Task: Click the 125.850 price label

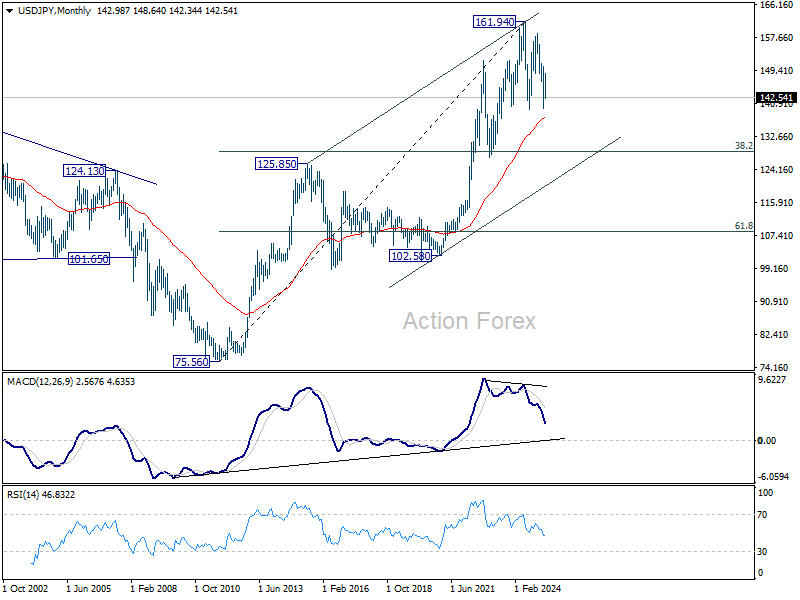Action: [277, 164]
